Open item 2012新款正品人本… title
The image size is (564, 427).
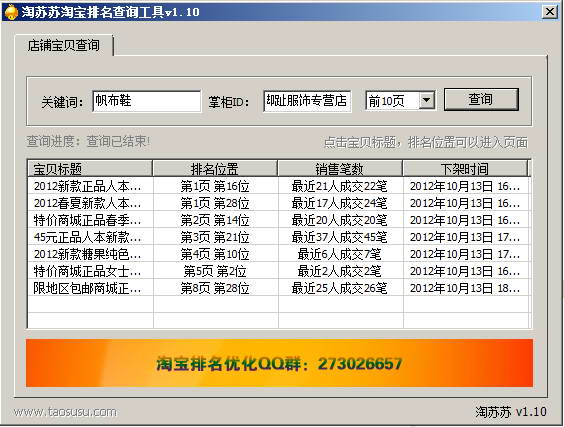(x=87, y=186)
